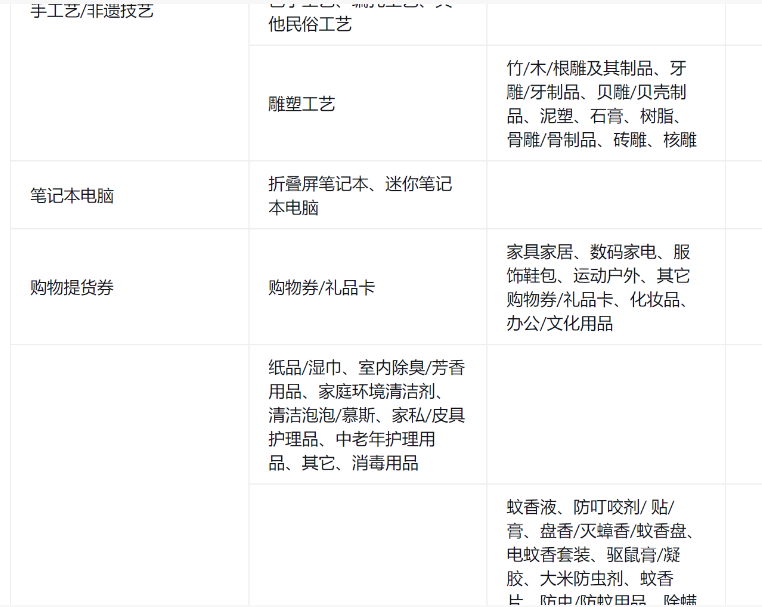
Task: Select the 消毒用品 text
Action: pos(385,463)
